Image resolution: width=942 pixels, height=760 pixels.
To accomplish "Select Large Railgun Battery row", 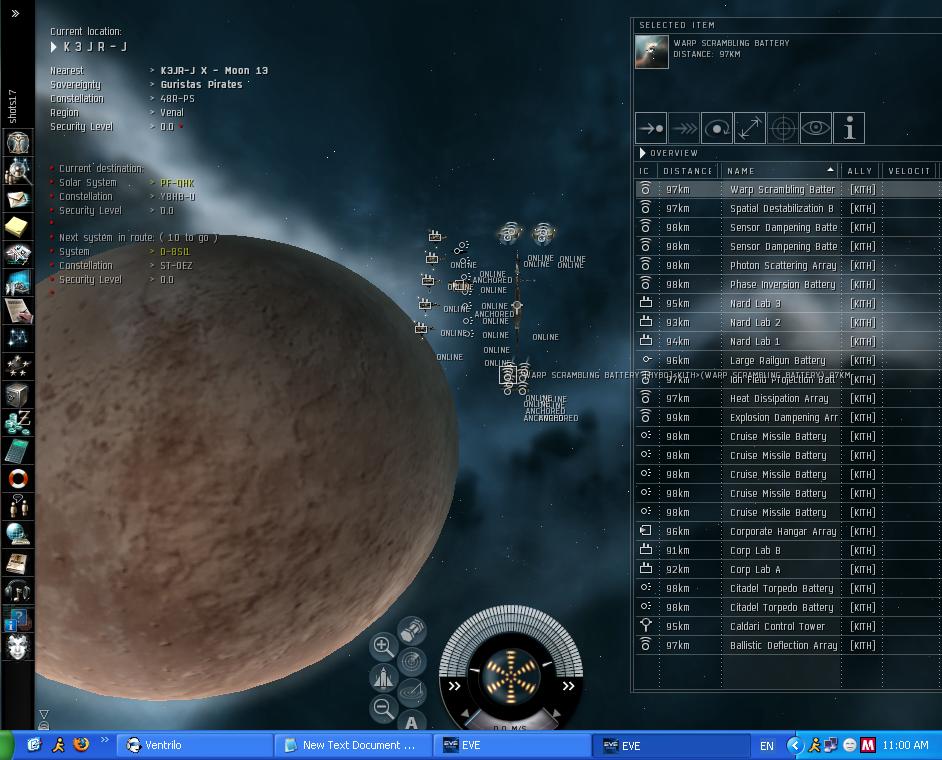I will tap(788, 360).
